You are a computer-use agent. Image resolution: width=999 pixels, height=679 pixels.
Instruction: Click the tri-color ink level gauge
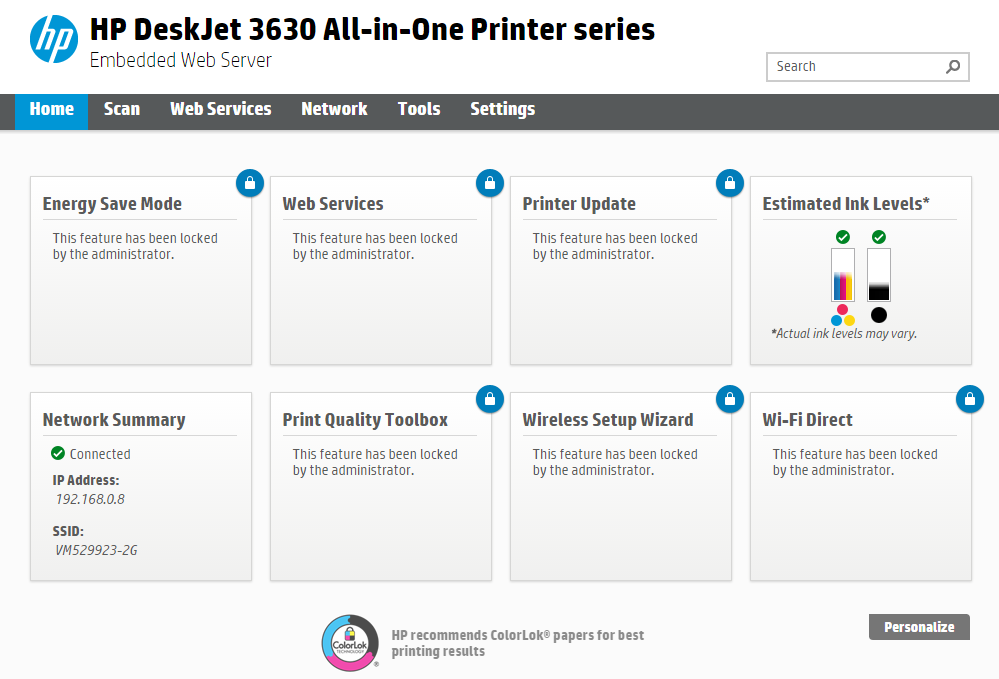[843, 275]
